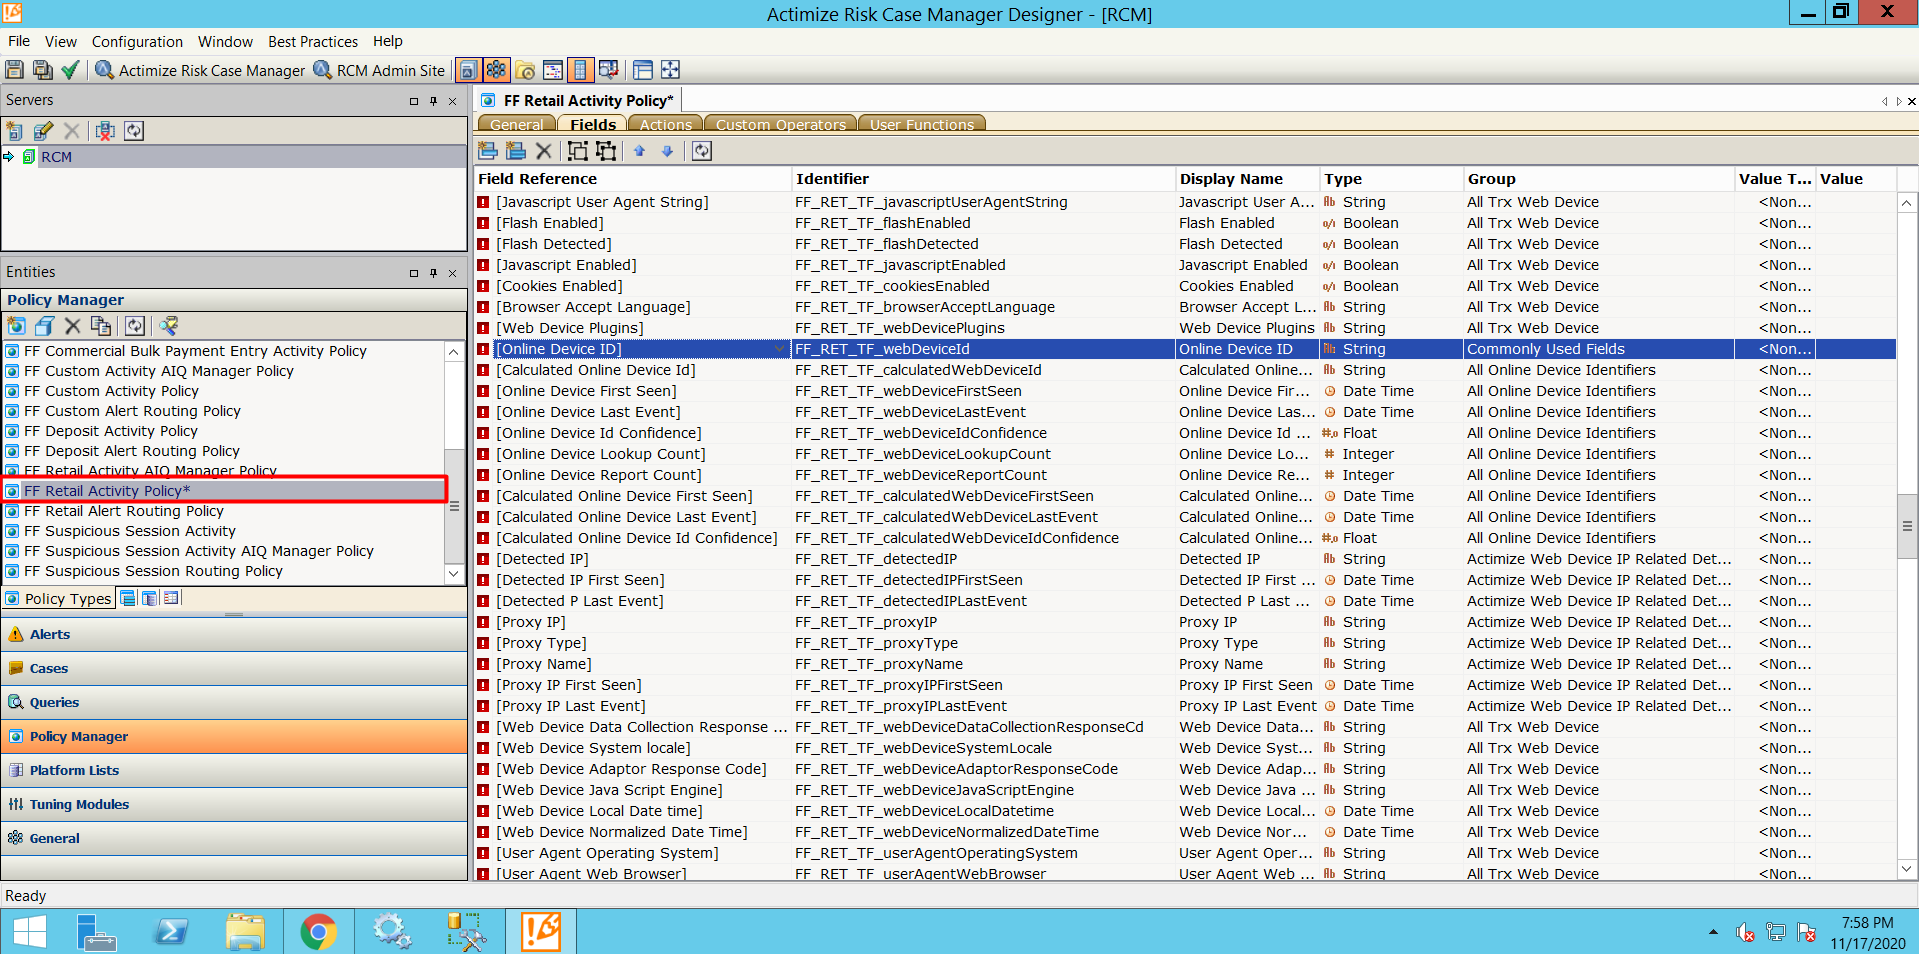Click the first add field icon in Fields toolbar
1919x954 pixels.
(x=488, y=151)
